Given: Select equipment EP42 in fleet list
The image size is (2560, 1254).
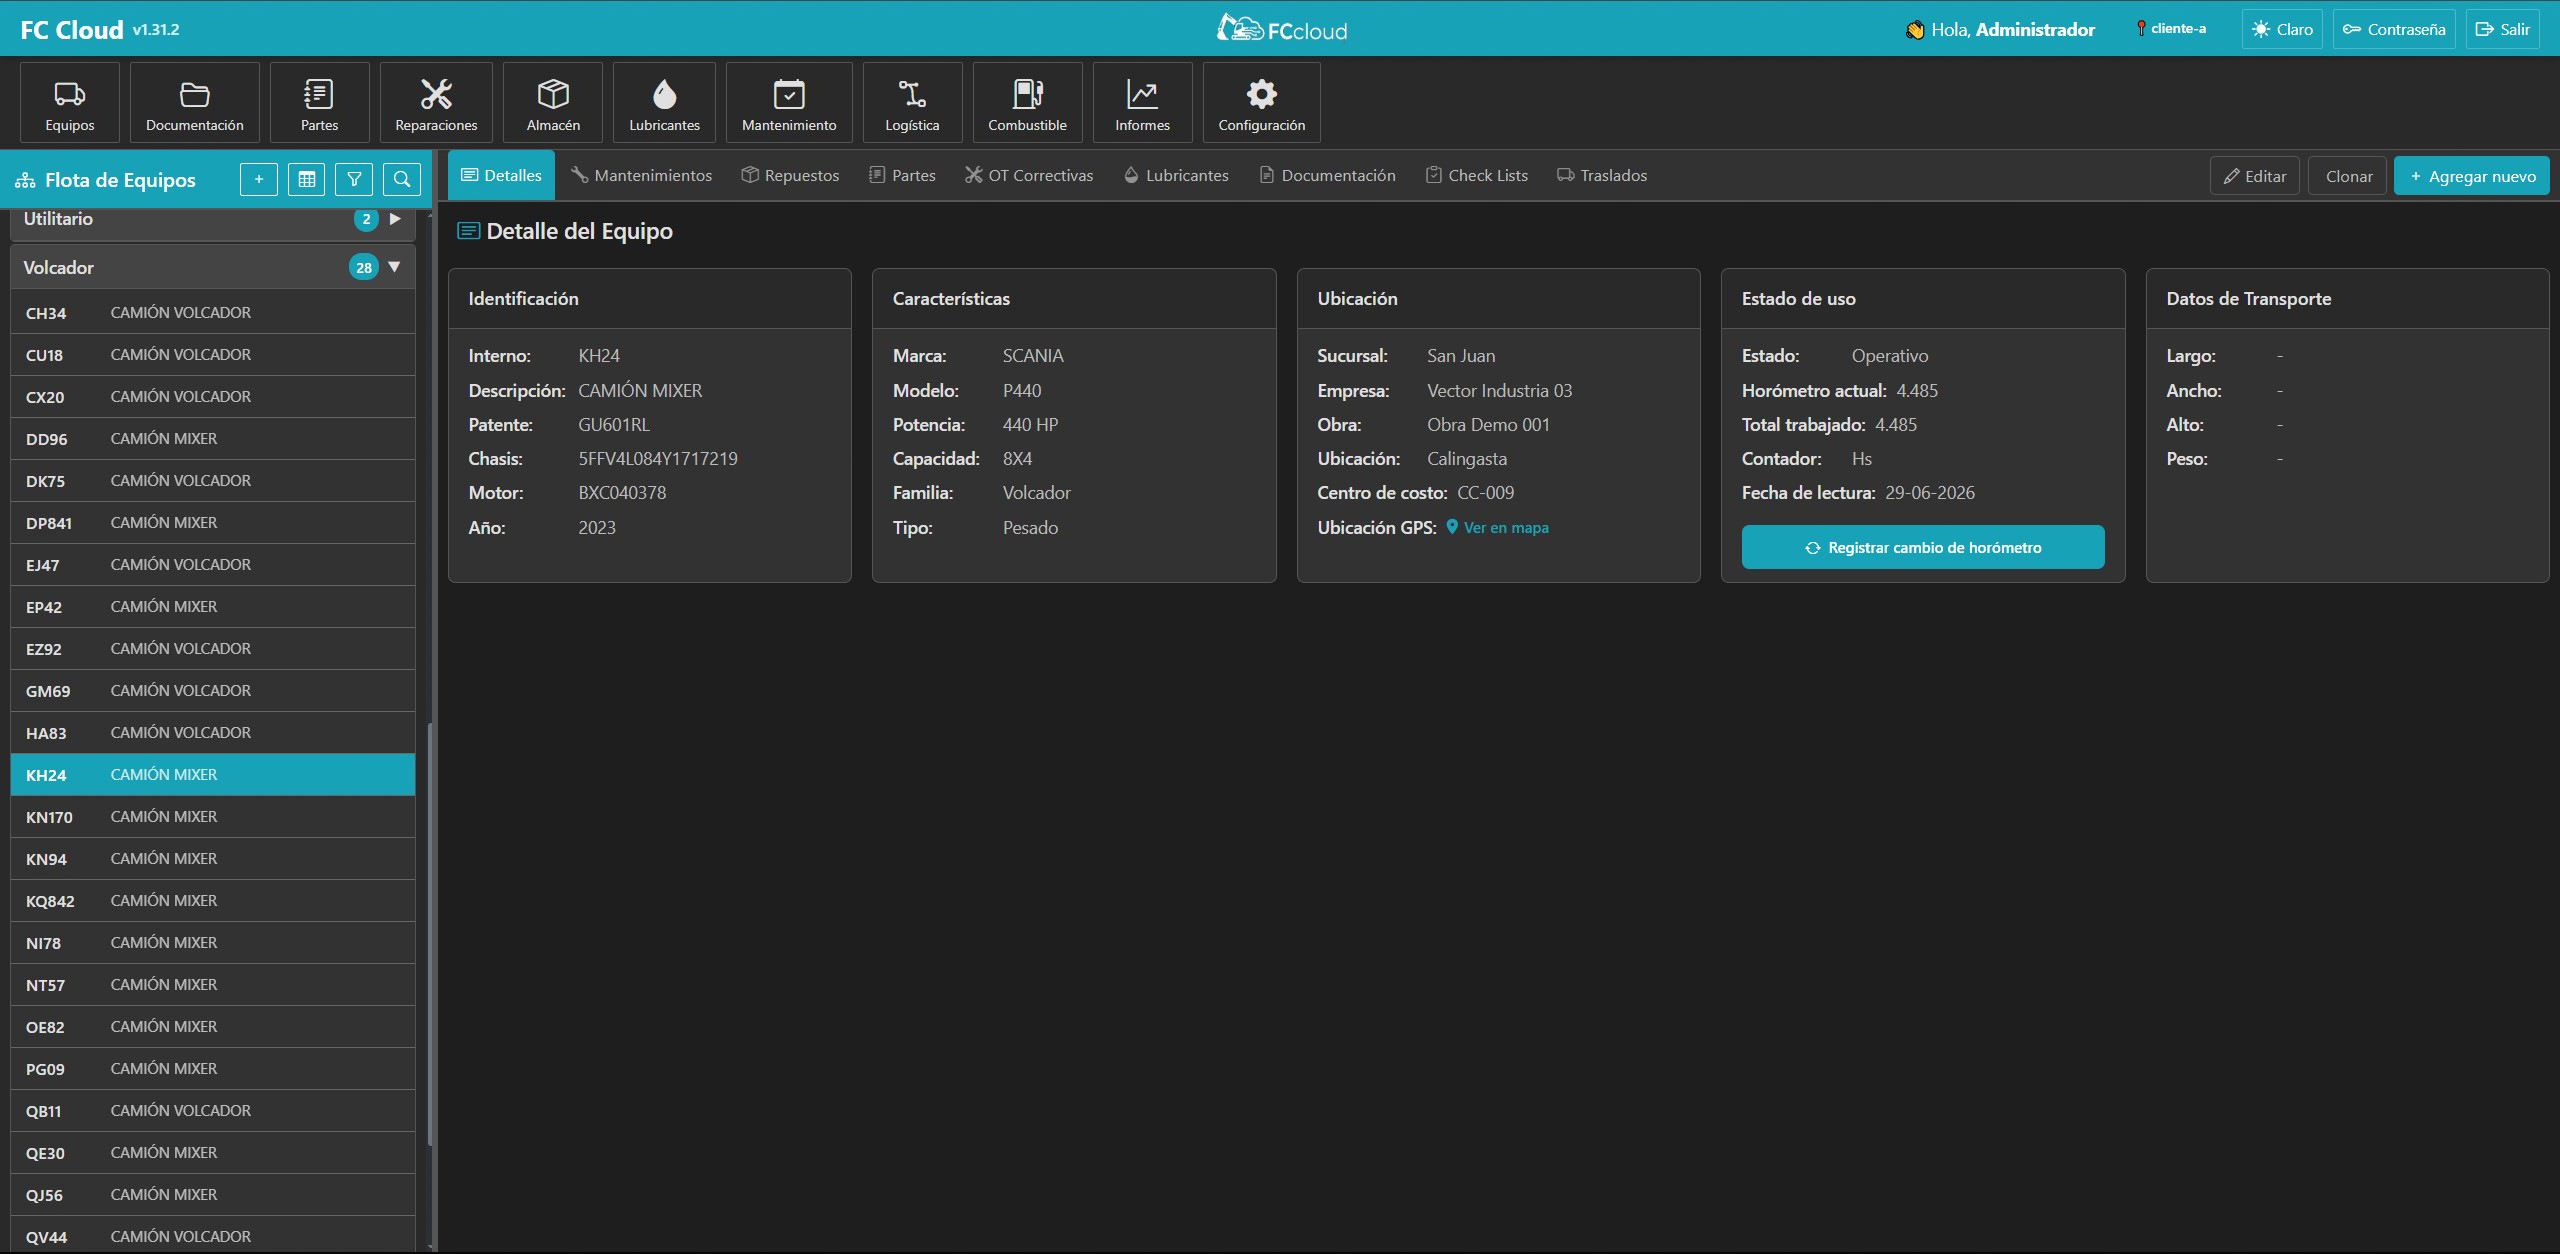Looking at the screenshot, I should pos(212,607).
